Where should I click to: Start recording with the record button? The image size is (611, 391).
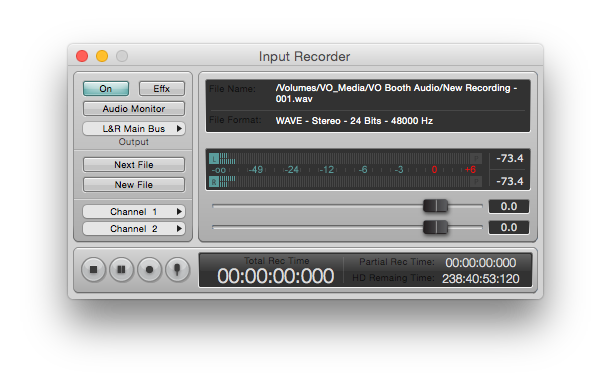(x=149, y=269)
